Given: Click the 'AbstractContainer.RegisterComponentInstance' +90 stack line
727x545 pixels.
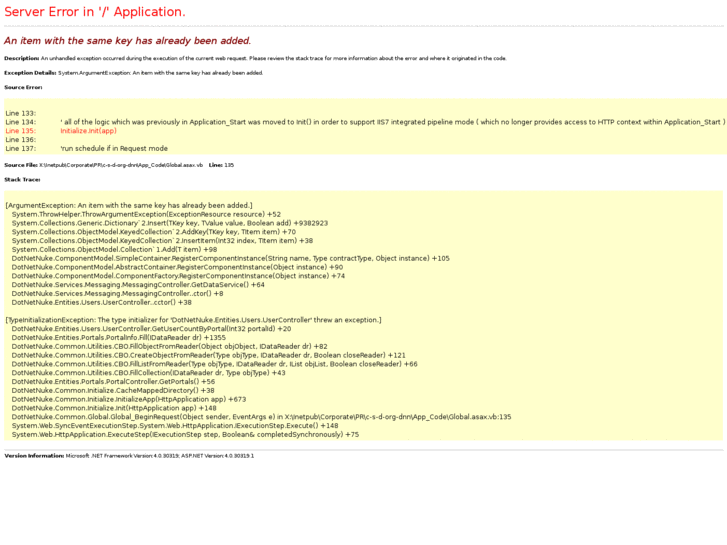Looking at the screenshot, I should point(178,267).
